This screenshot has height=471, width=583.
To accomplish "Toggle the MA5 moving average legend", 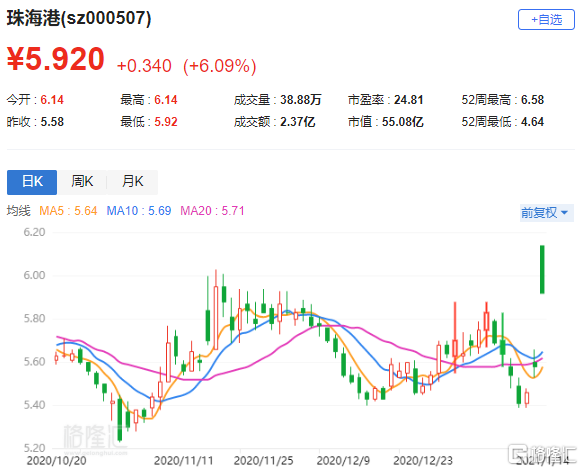I will click(x=68, y=211).
